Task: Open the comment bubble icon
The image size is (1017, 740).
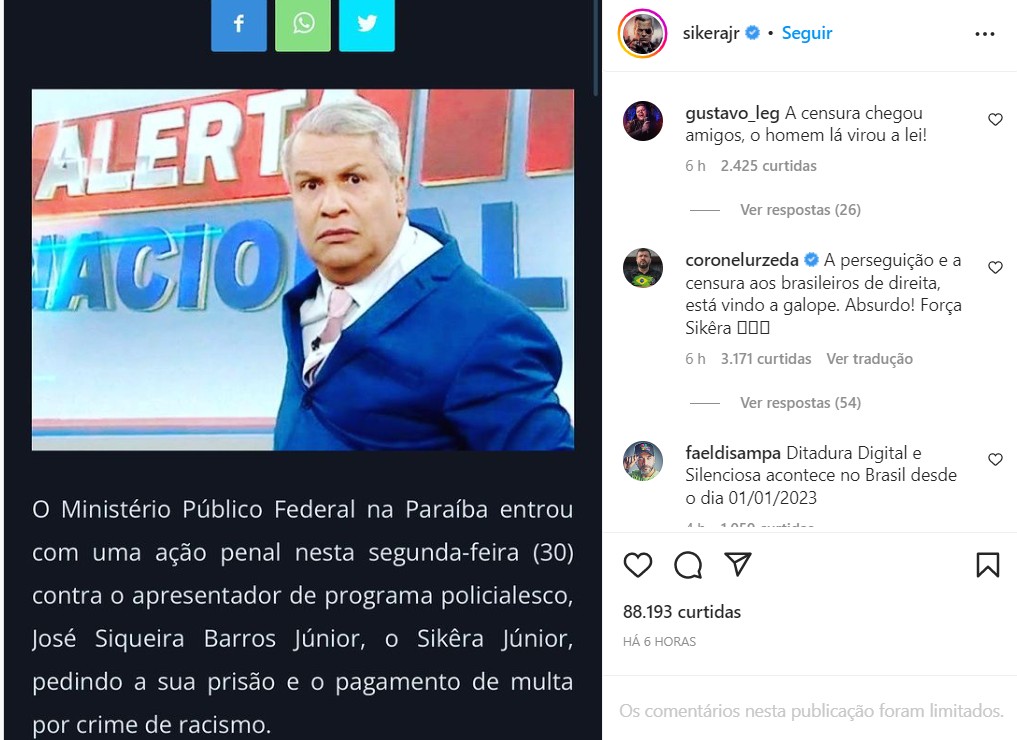Action: coord(688,565)
